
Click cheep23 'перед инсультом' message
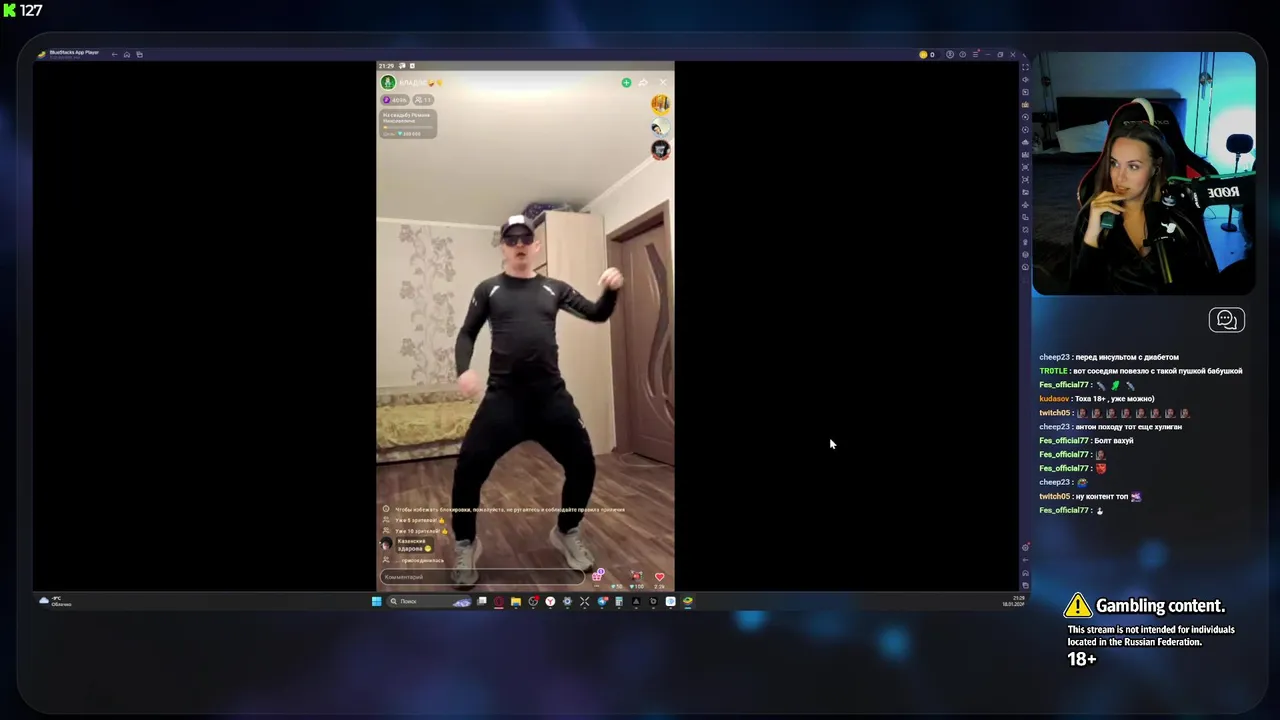(1109, 357)
